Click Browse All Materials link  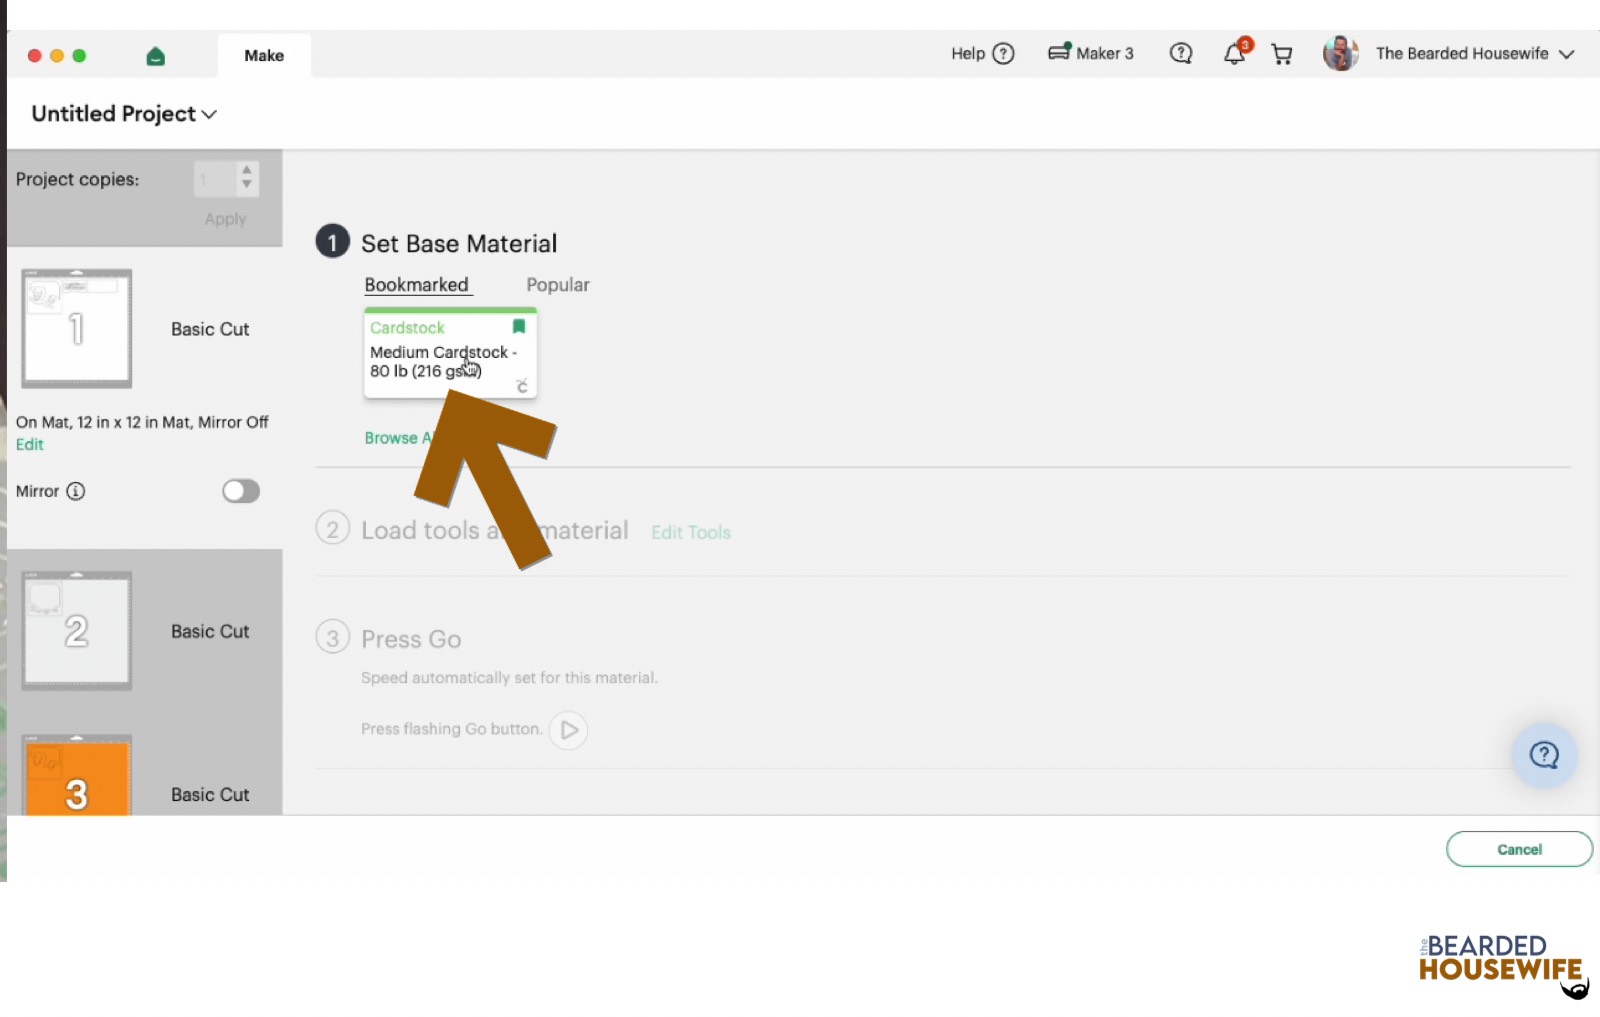pos(398,438)
